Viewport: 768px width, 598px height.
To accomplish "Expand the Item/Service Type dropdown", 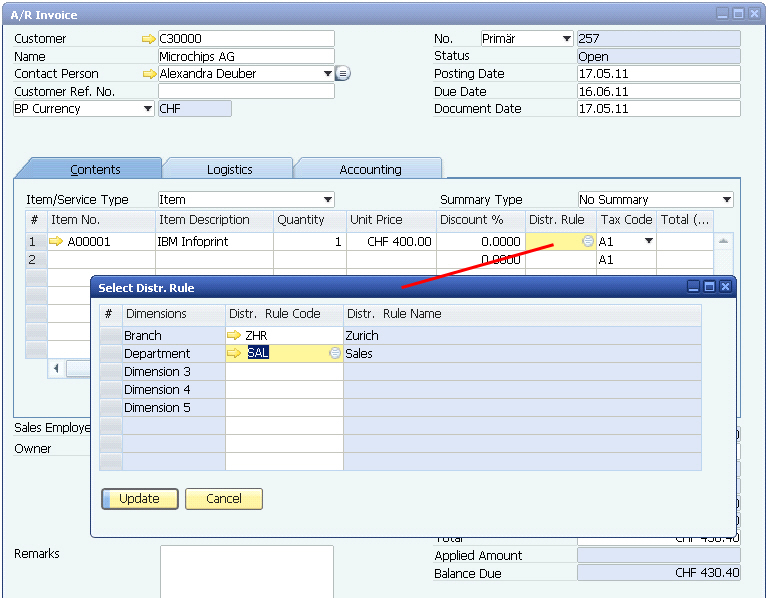I will pyautogui.click(x=328, y=200).
